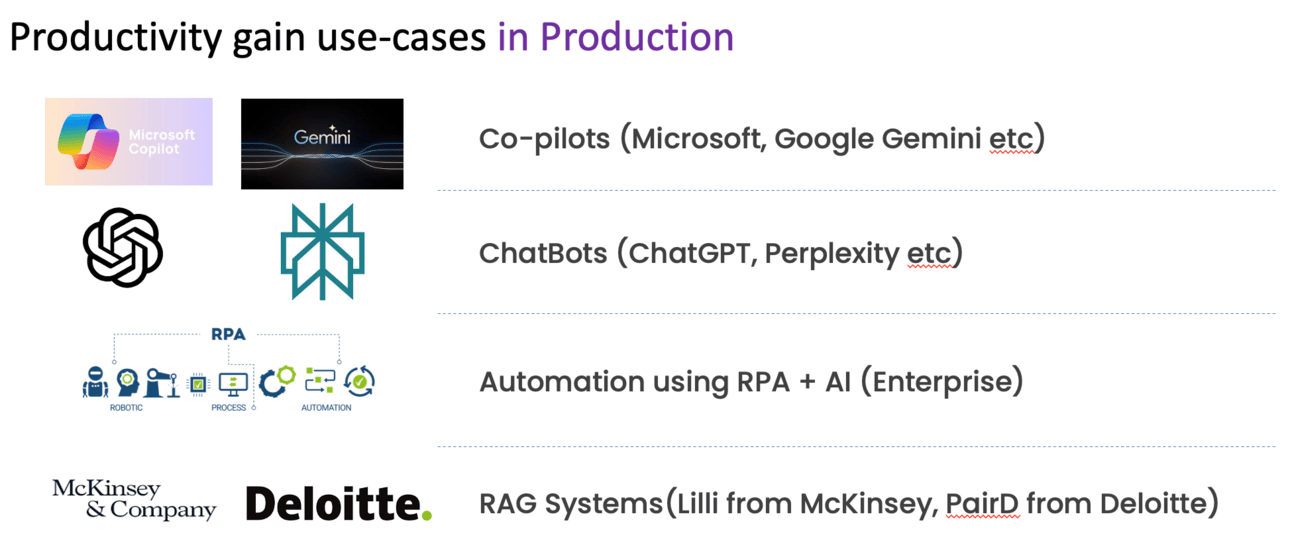
Task: Select the robotic arm icon
Action: [162, 383]
